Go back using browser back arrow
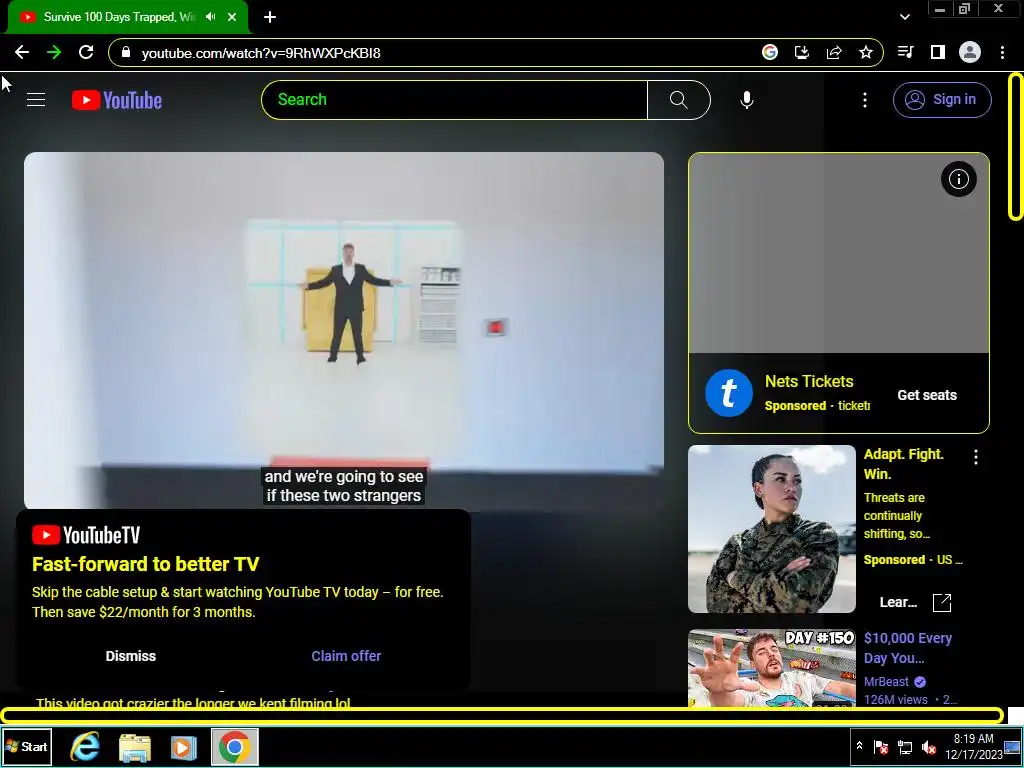 pyautogui.click(x=22, y=52)
